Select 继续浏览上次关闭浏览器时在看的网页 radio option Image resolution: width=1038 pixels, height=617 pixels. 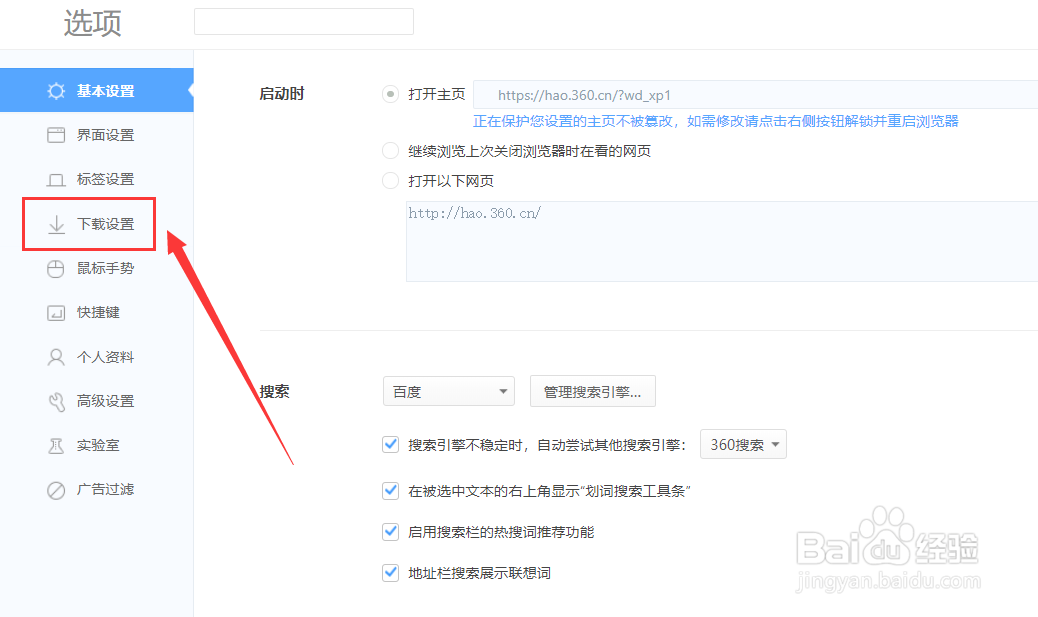click(391, 151)
